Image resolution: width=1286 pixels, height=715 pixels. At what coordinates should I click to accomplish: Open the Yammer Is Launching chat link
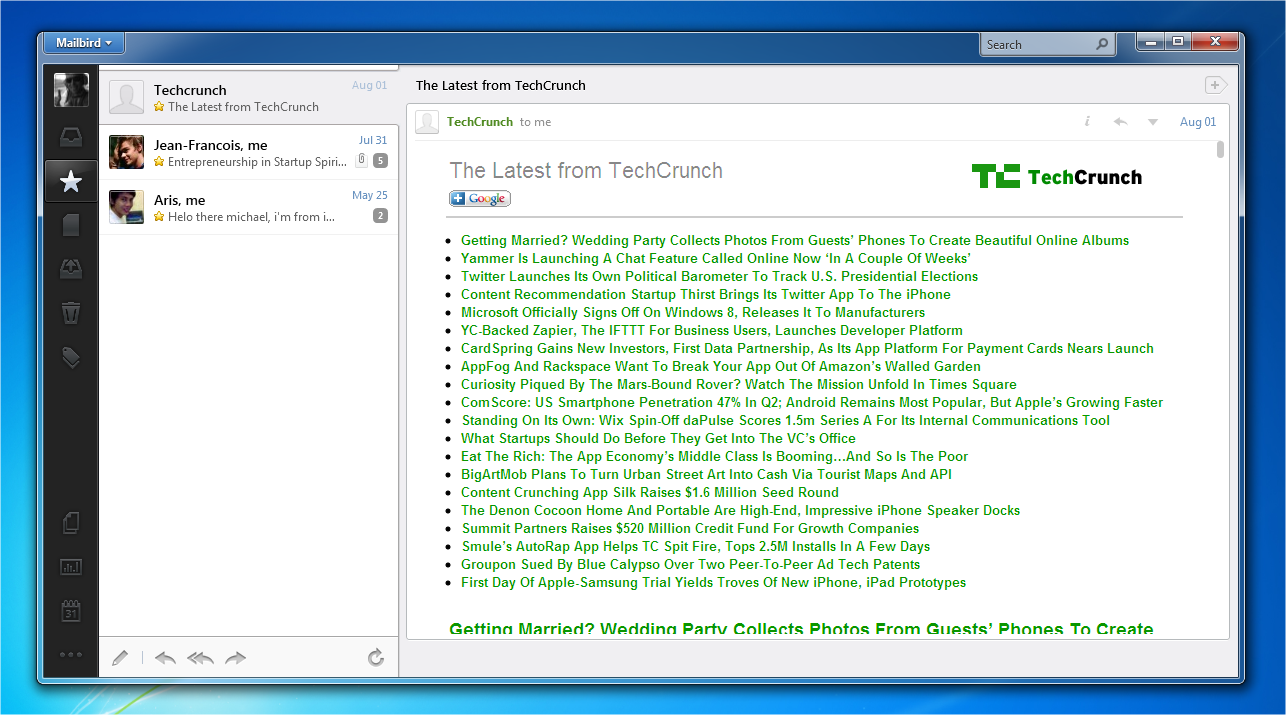click(716, 258)
